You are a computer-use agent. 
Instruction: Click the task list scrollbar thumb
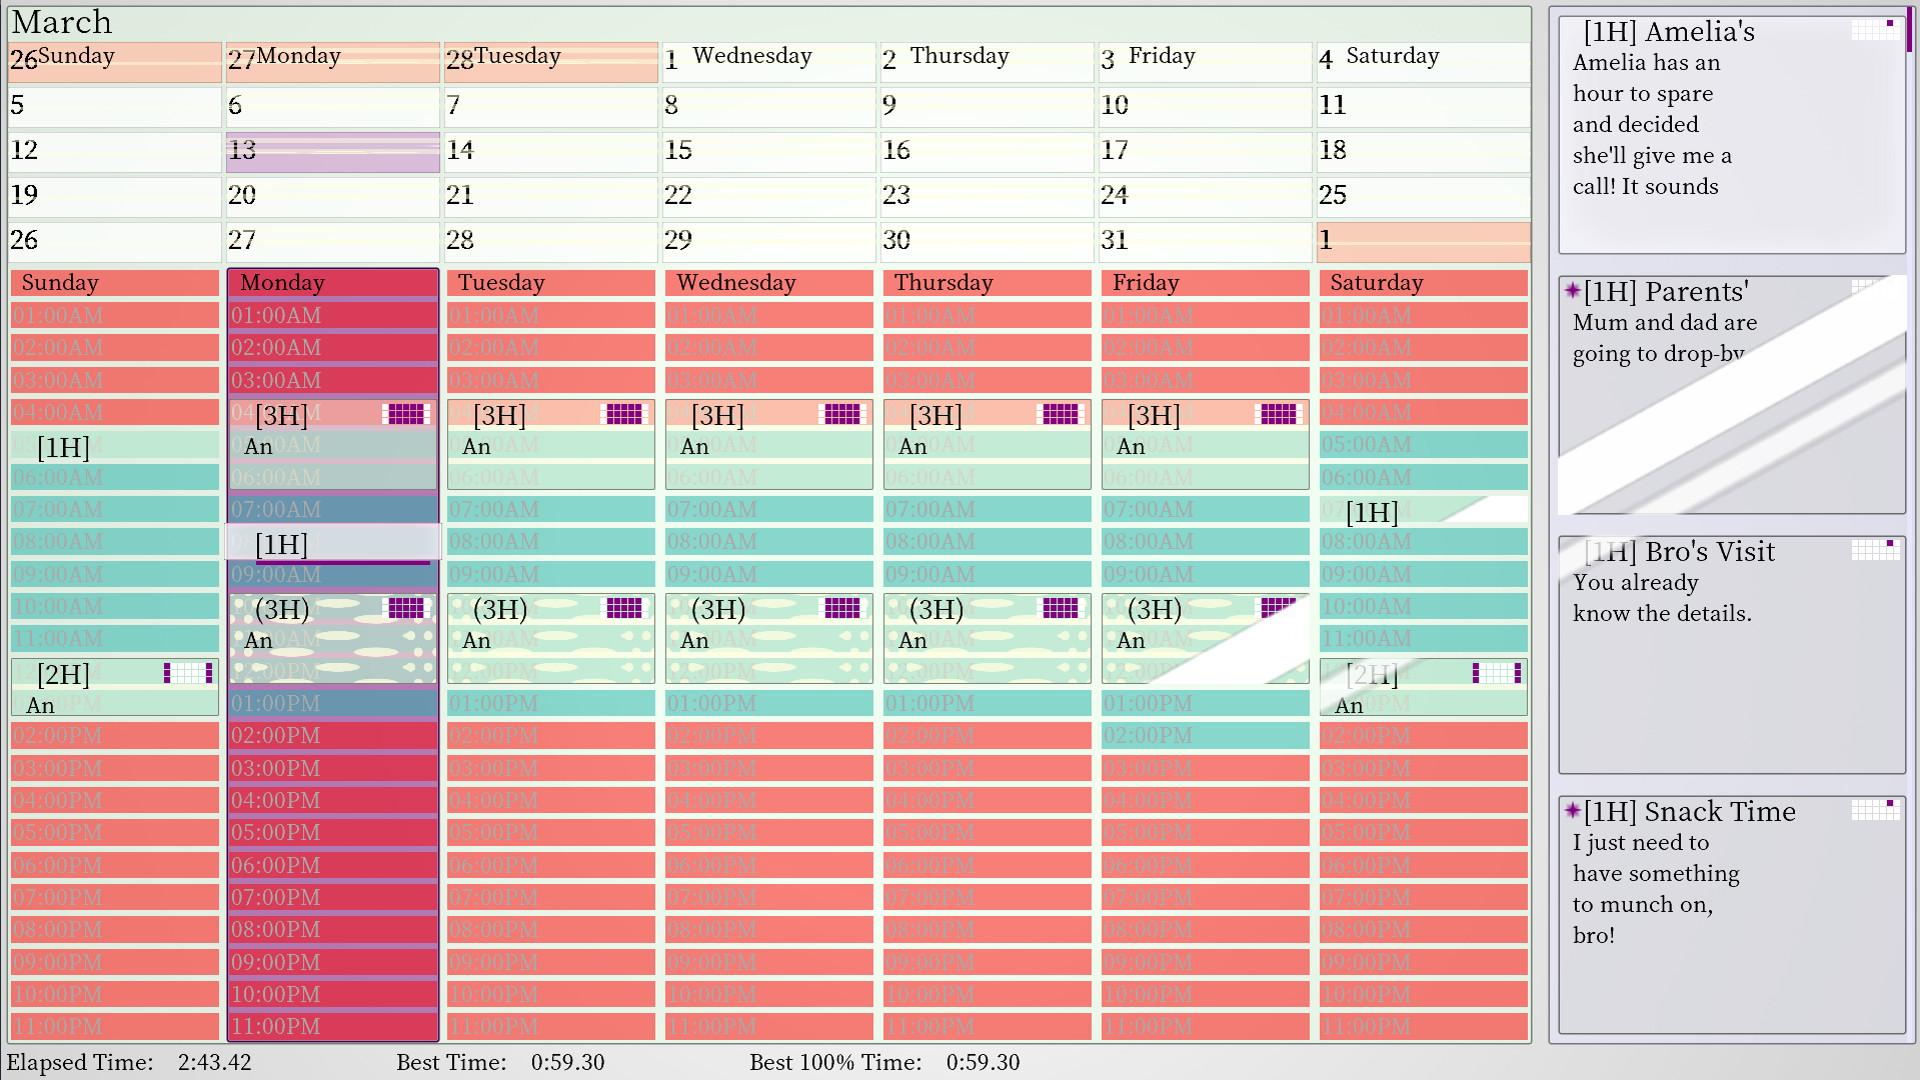click(1909, 30)
